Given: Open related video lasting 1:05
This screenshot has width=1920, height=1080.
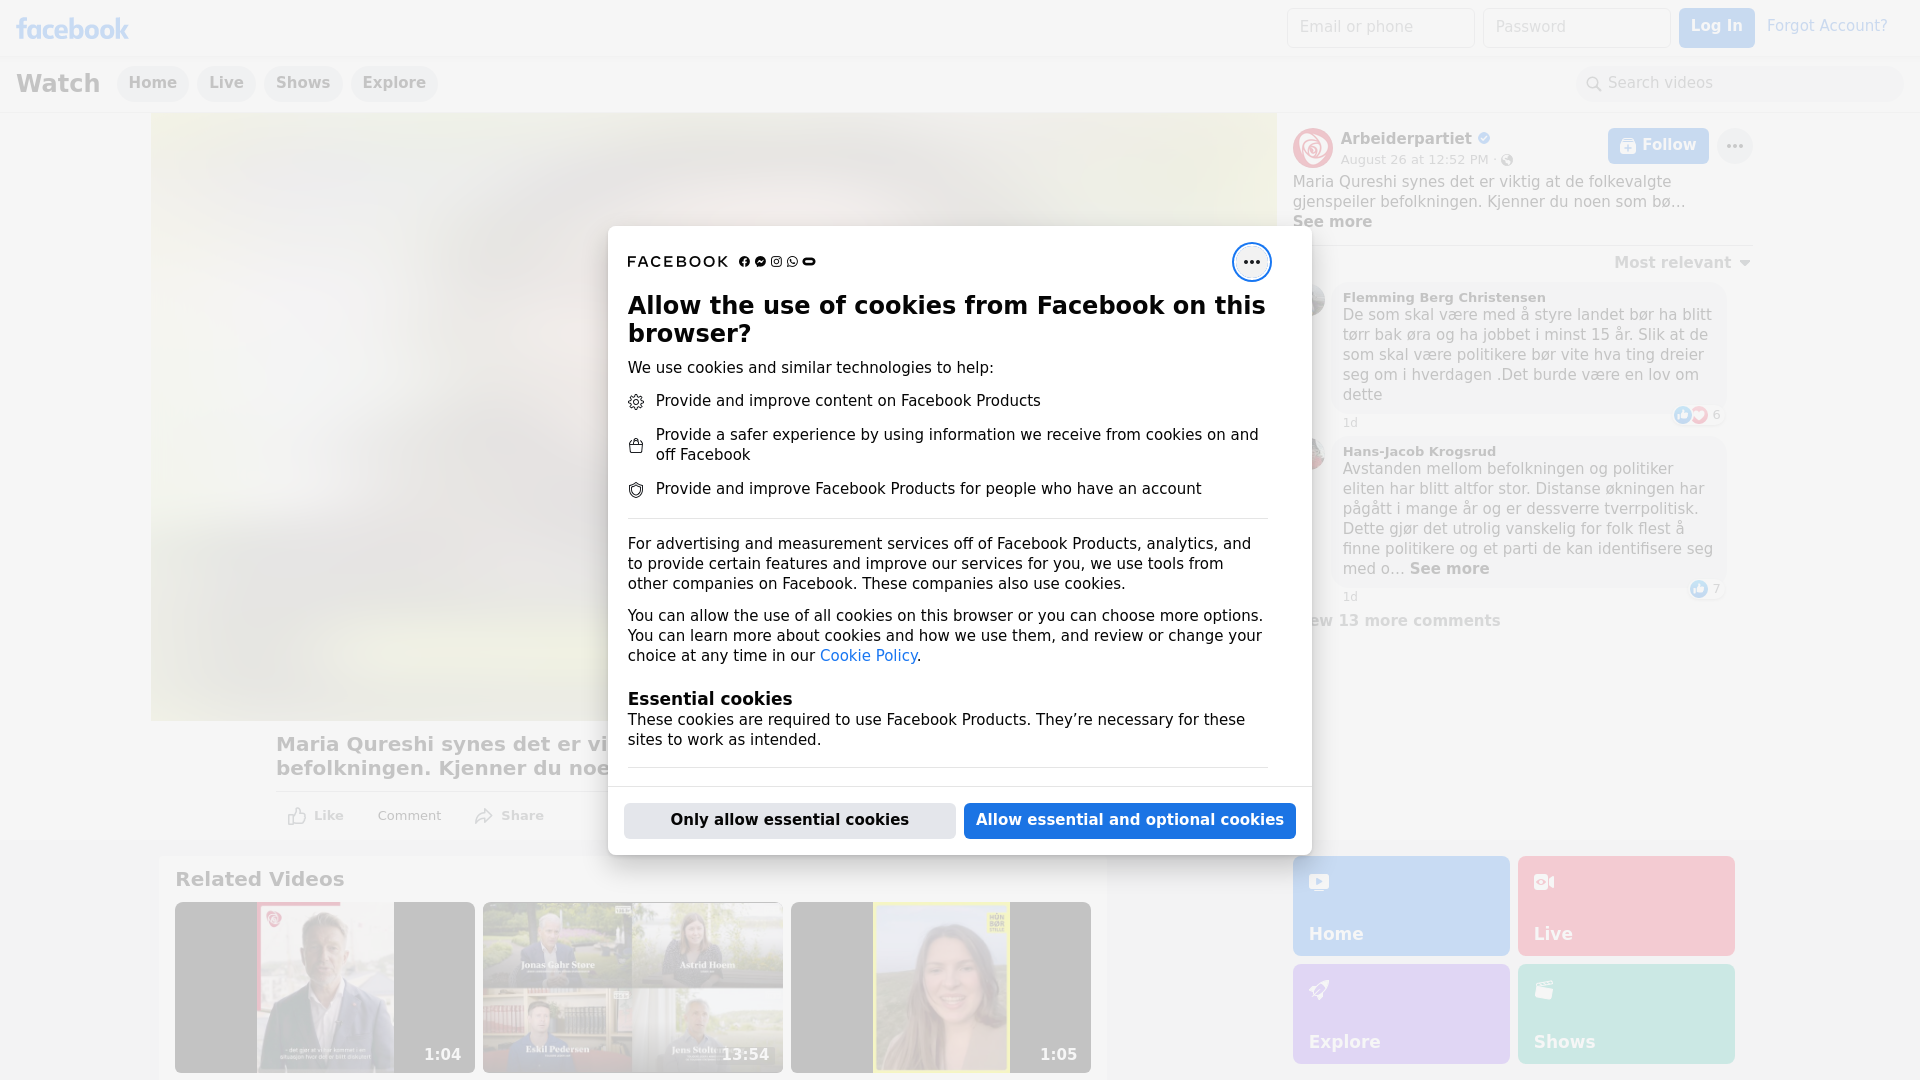Looking at the screenshot, I should pos(941,988).
